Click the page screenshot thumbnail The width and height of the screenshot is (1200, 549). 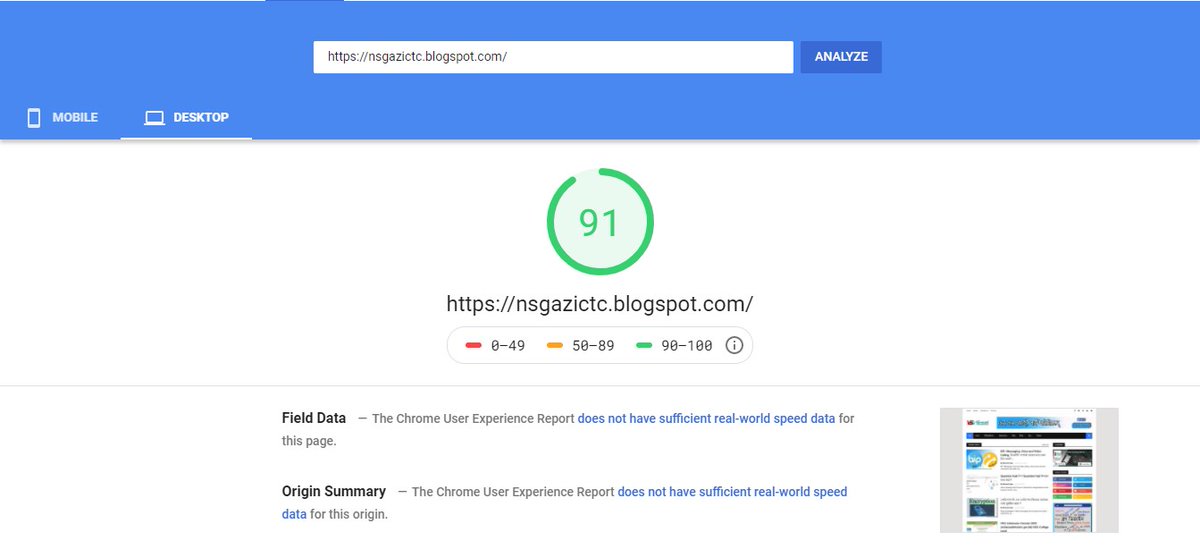click(x=1029, y=470)
